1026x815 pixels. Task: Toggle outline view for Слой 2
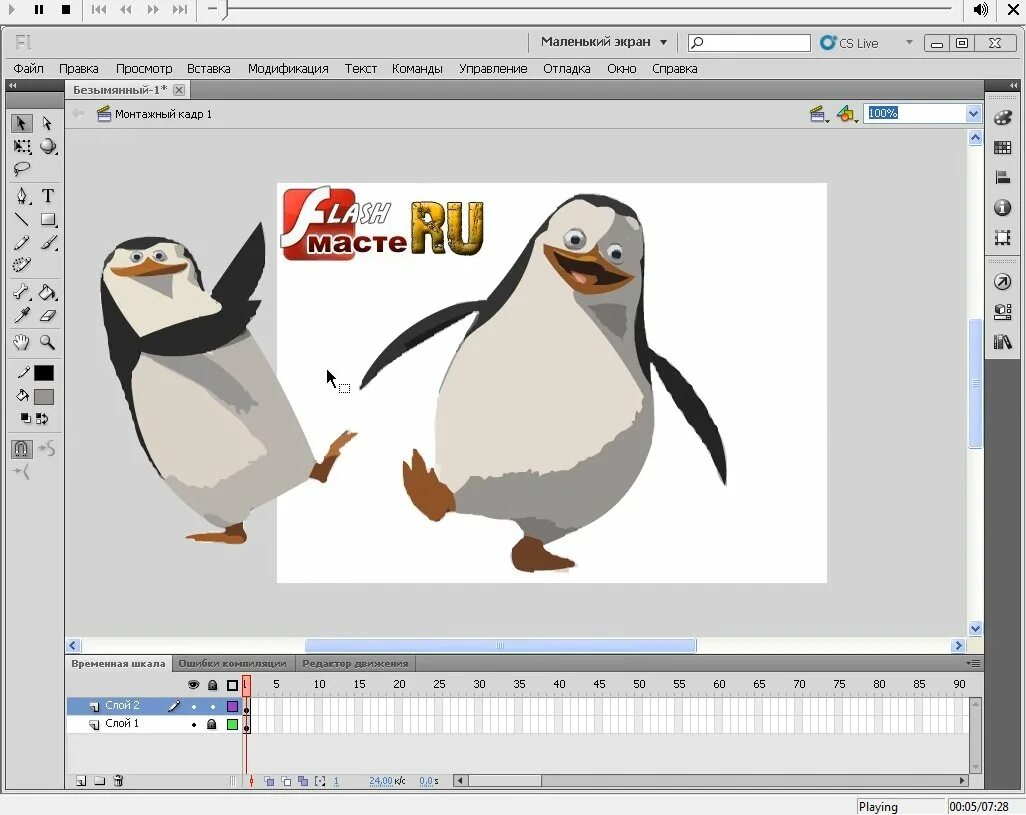tap(232, 706)
